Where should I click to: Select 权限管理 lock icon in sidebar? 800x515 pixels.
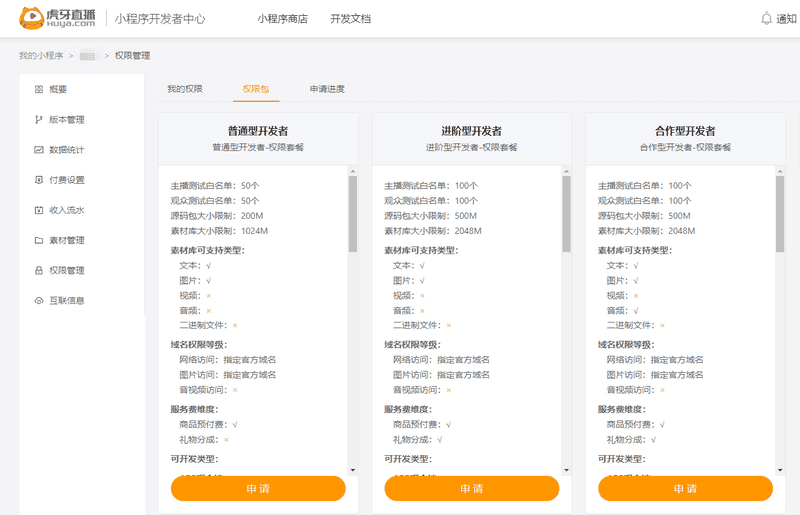pos(39,270)
